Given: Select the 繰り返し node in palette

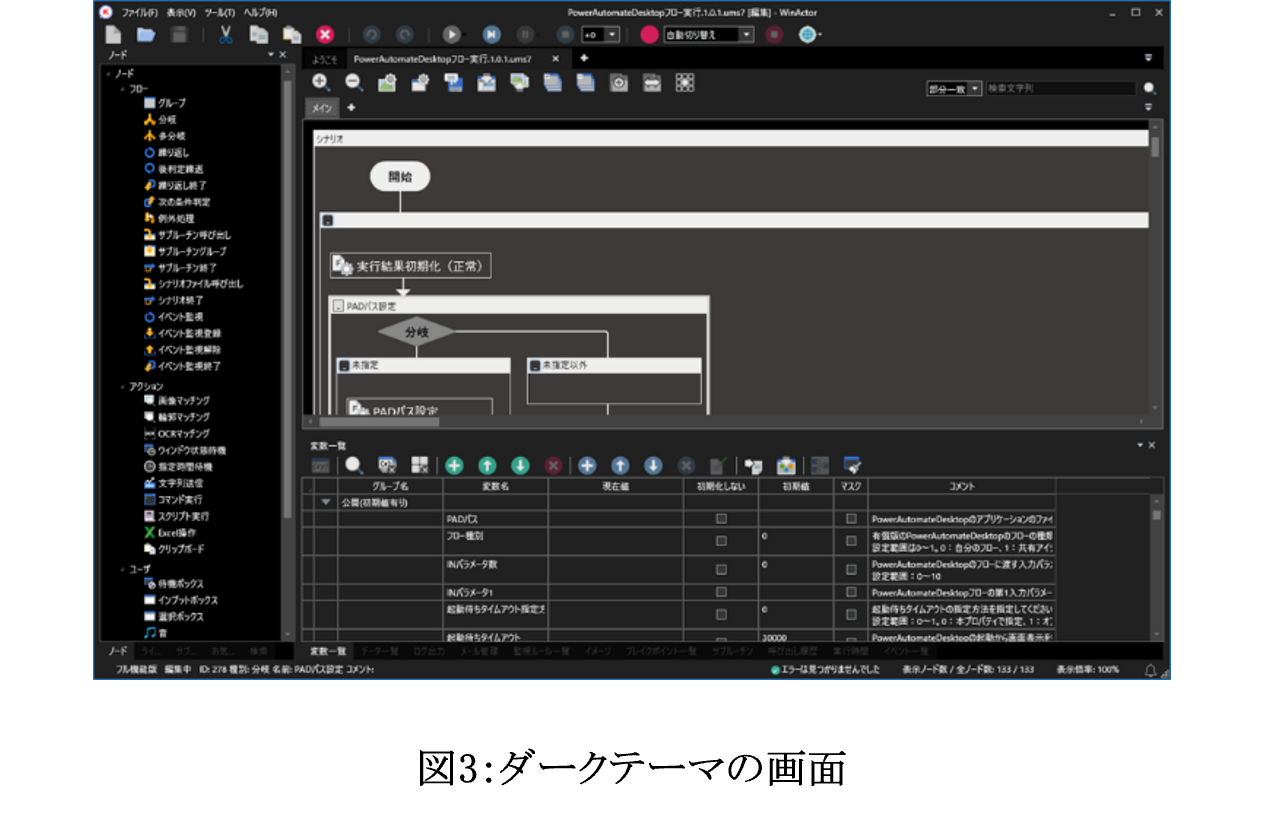Looking at the screenshot, I should pos(166,152).
